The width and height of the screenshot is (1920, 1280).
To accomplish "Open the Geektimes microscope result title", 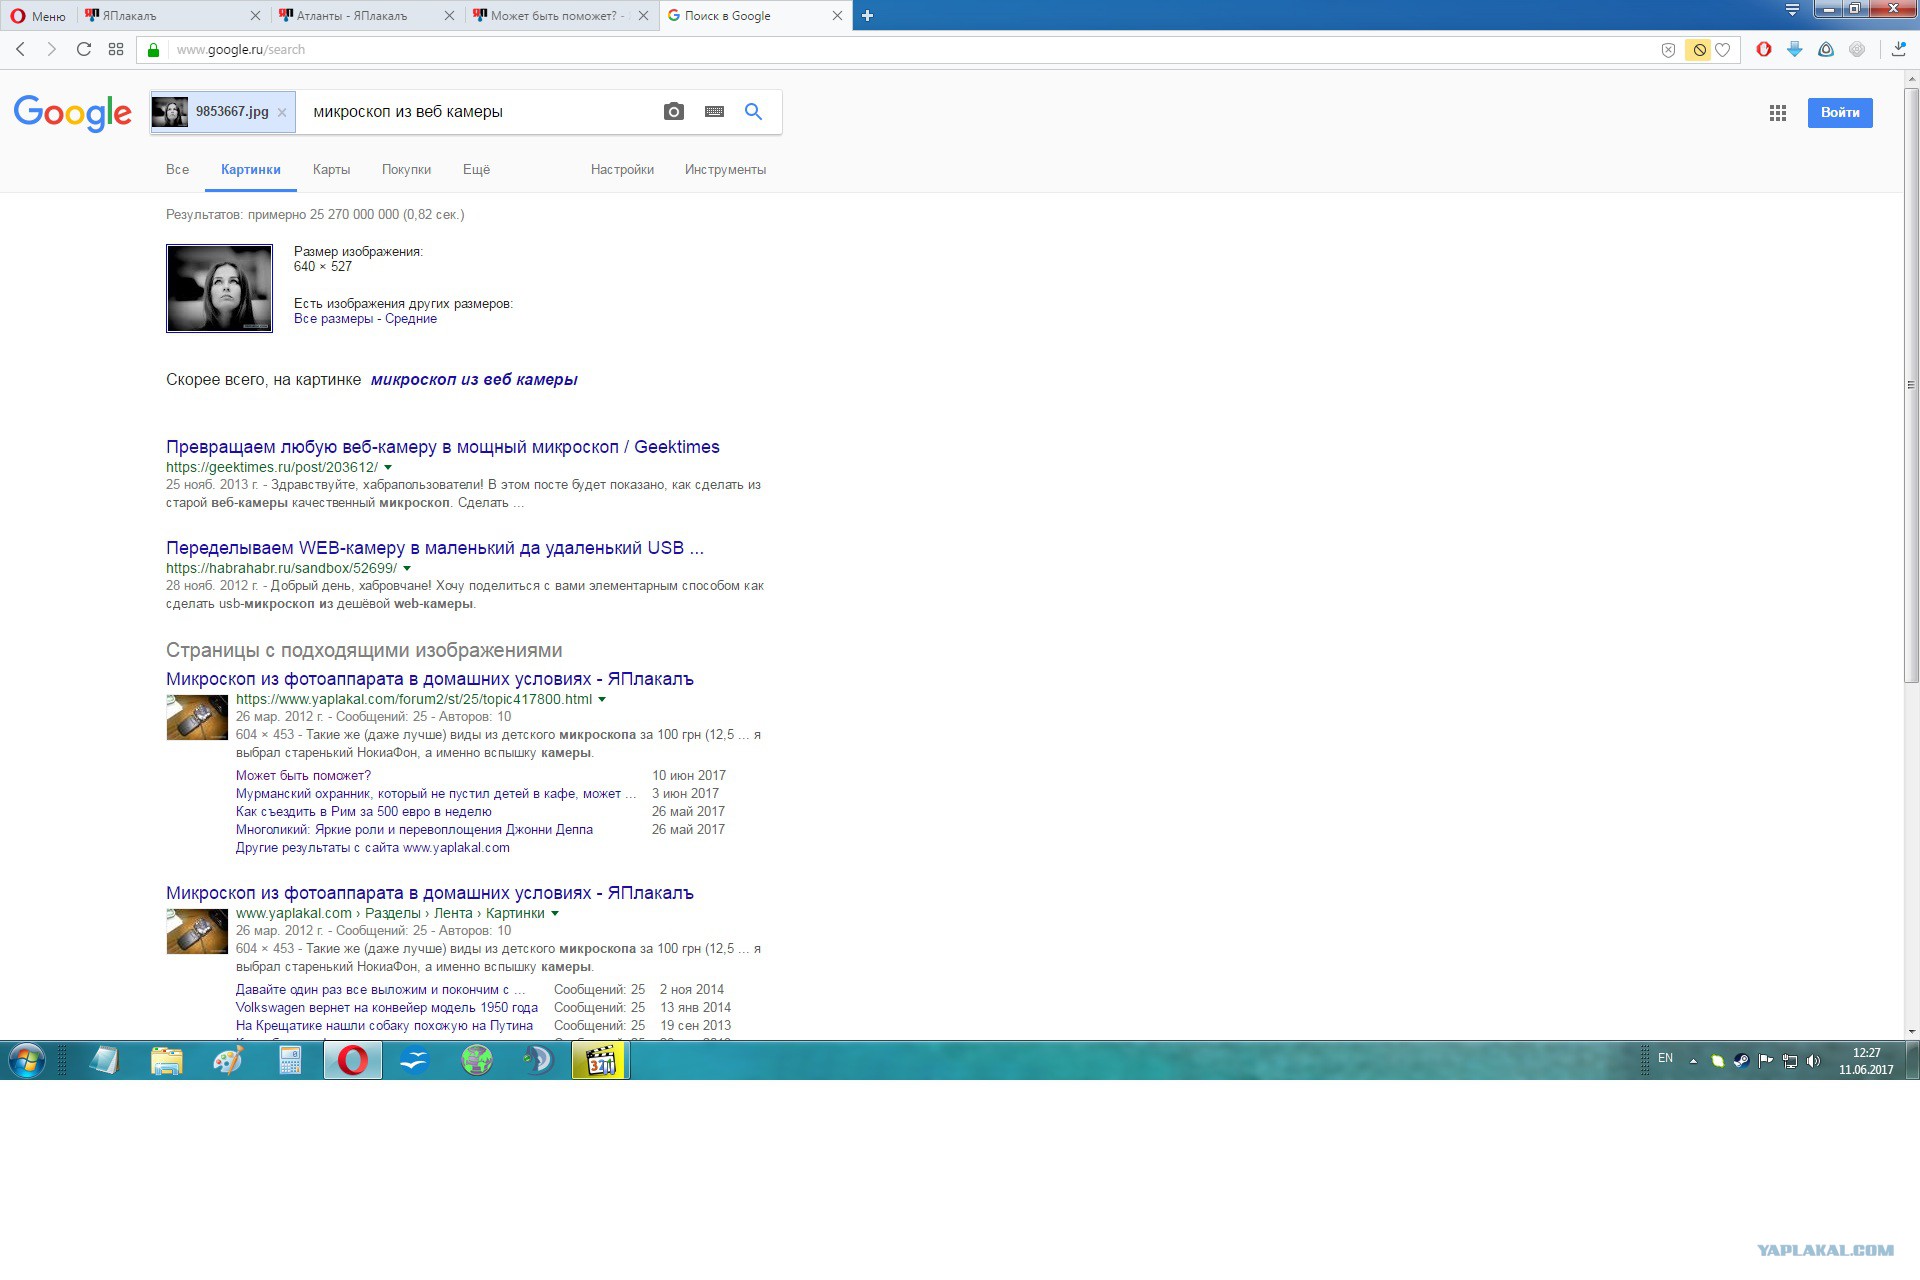I will pyautogui.click(x=443, y=447).
